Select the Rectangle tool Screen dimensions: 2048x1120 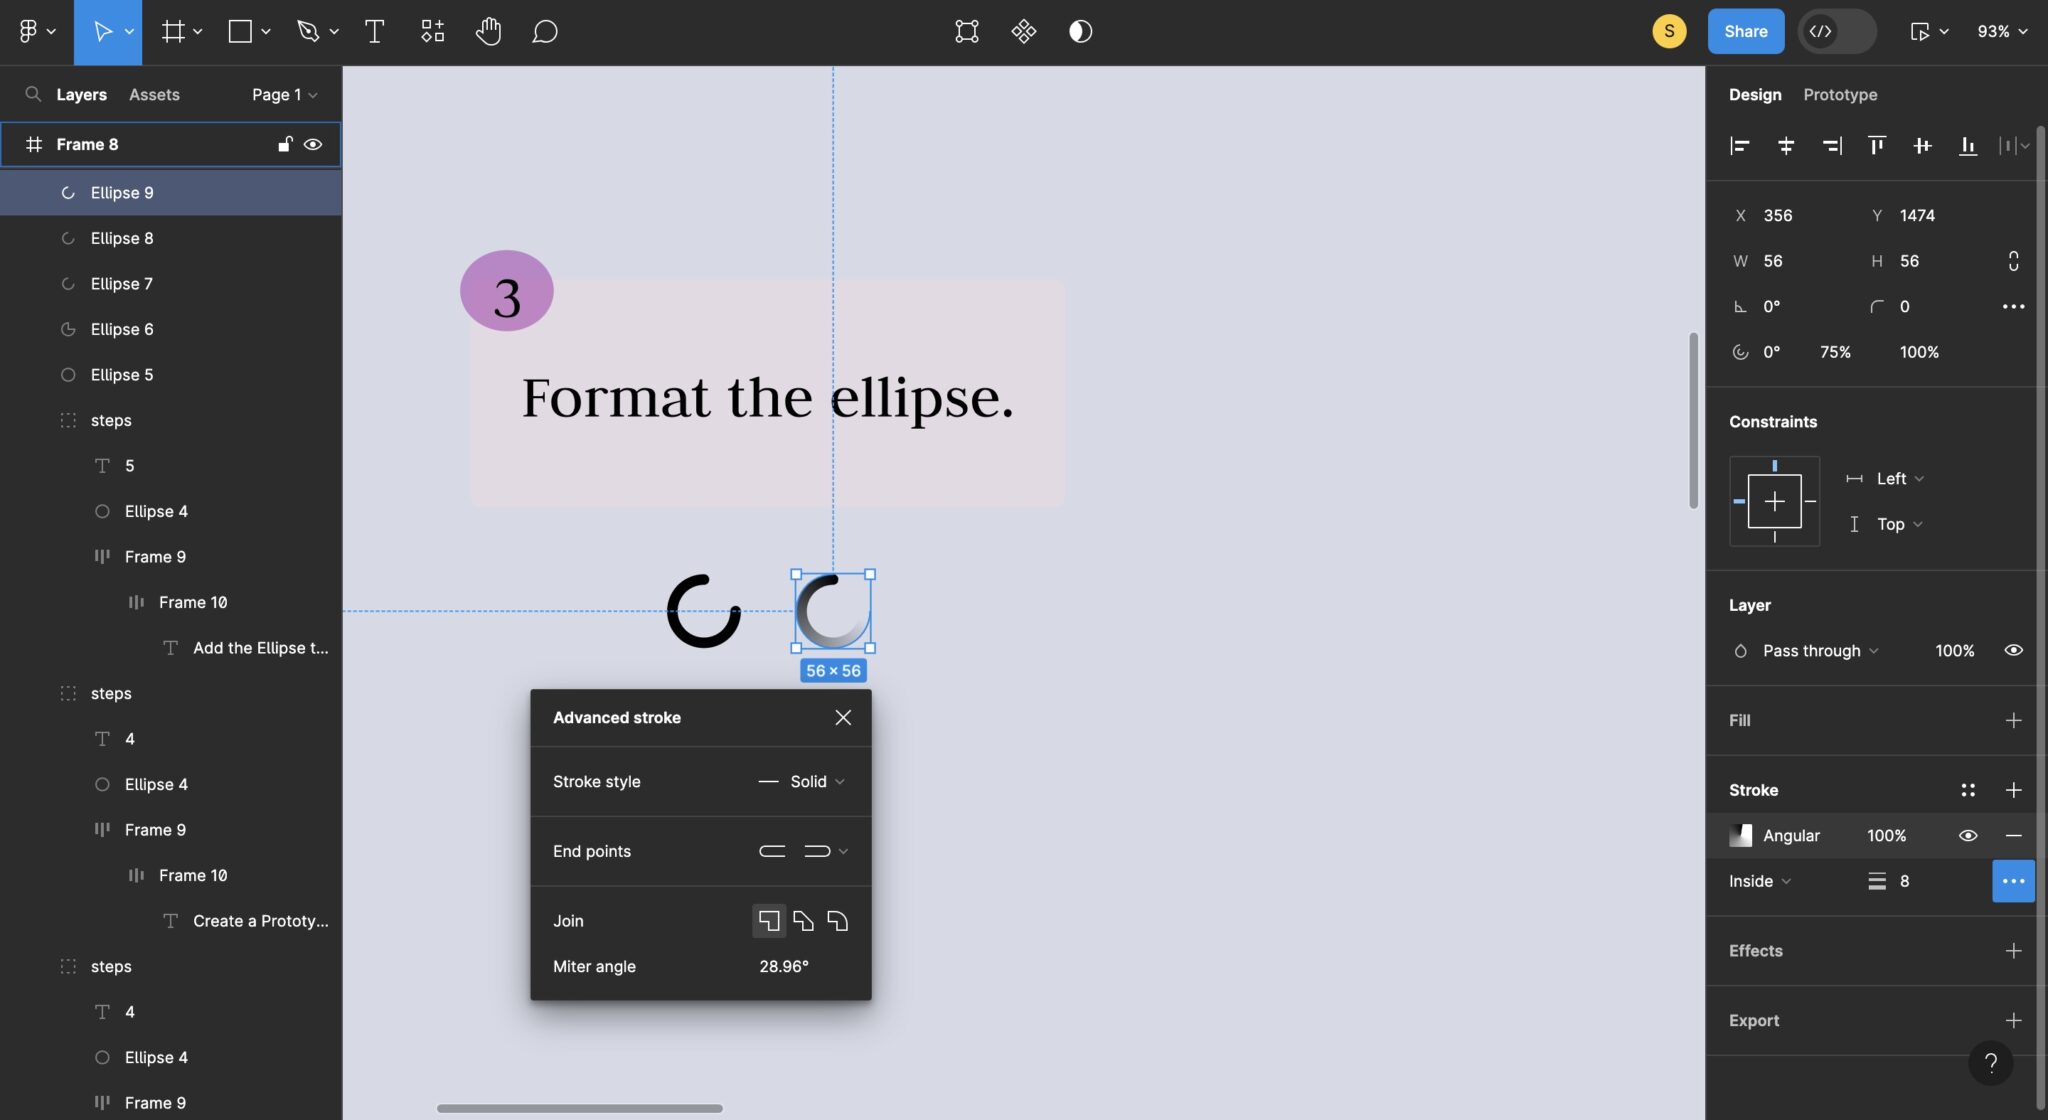pyautogui.click(x=238, y=31)
